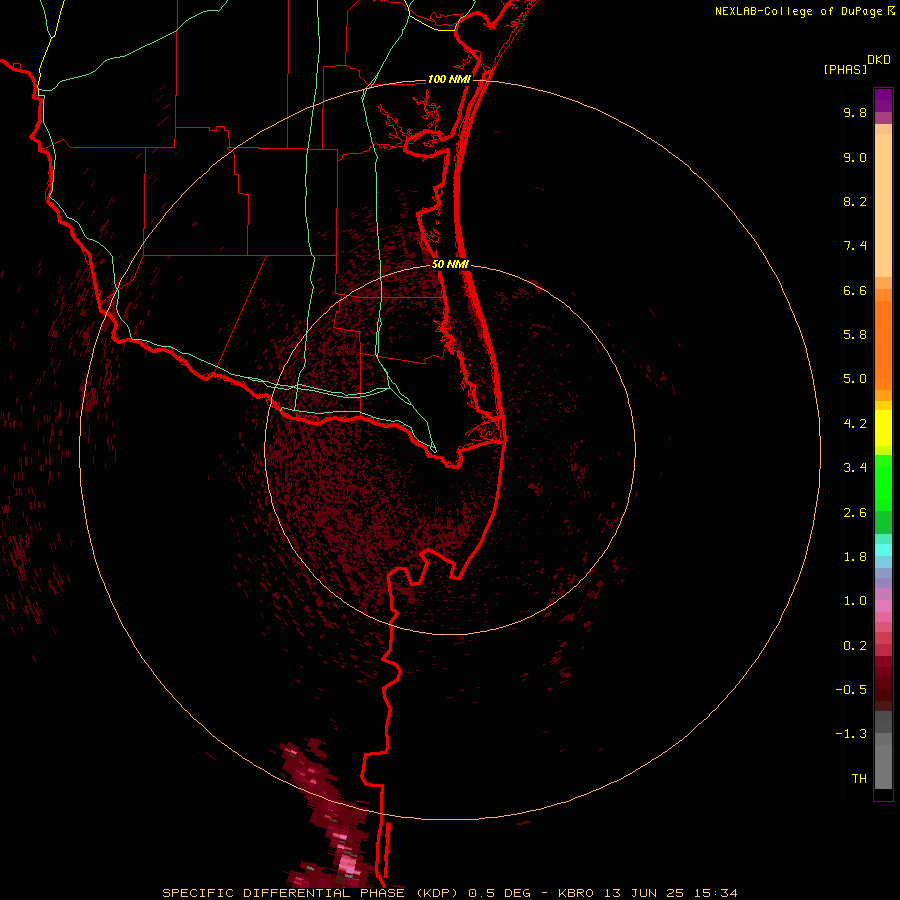Click the 9.0 scale value
The height and width of the screenshot is (900, 900).
(x=855, y=157)
